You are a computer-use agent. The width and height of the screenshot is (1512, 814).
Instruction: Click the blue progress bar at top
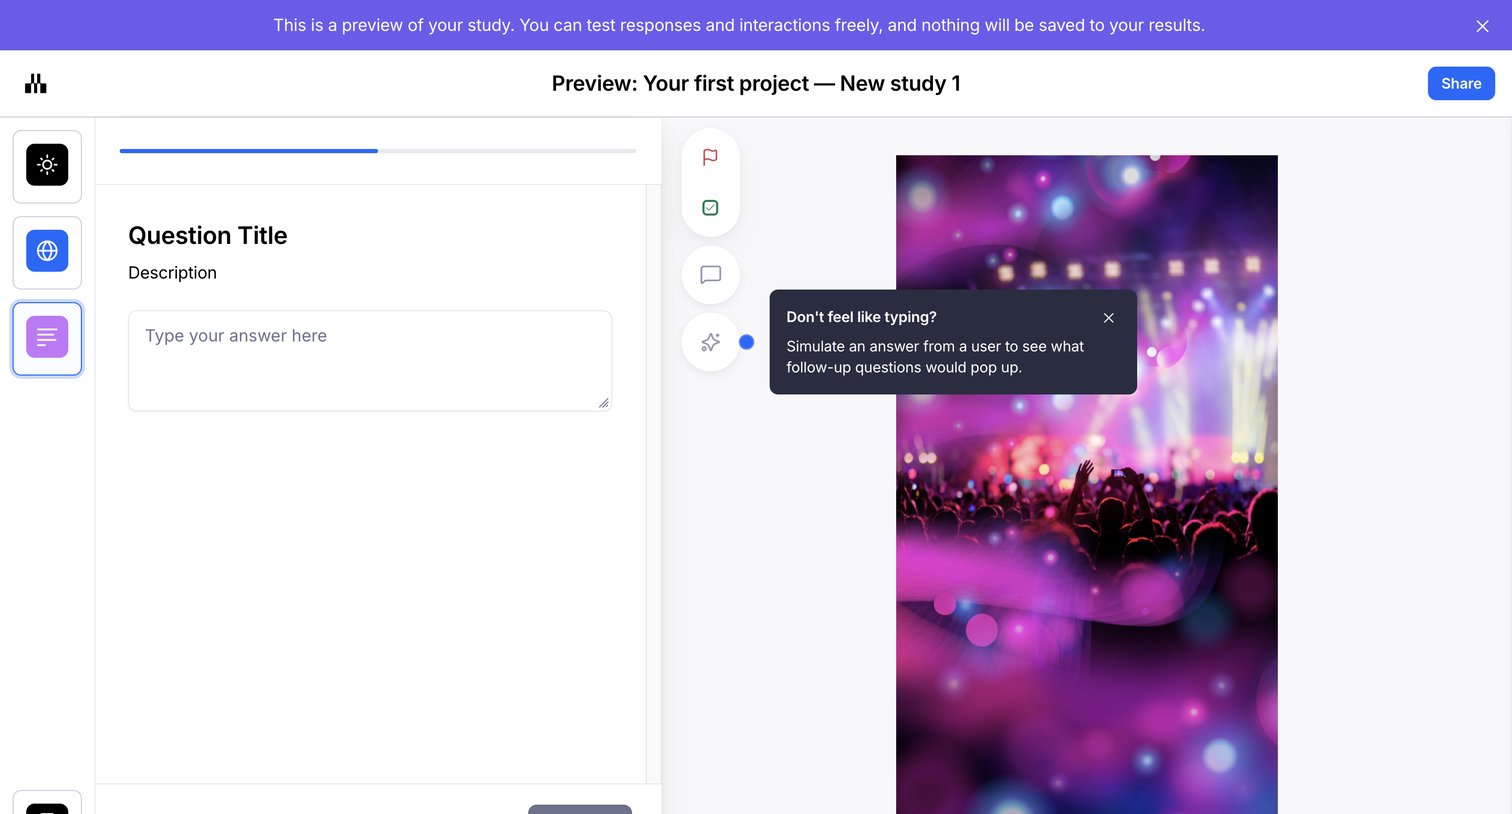point(378,151)
